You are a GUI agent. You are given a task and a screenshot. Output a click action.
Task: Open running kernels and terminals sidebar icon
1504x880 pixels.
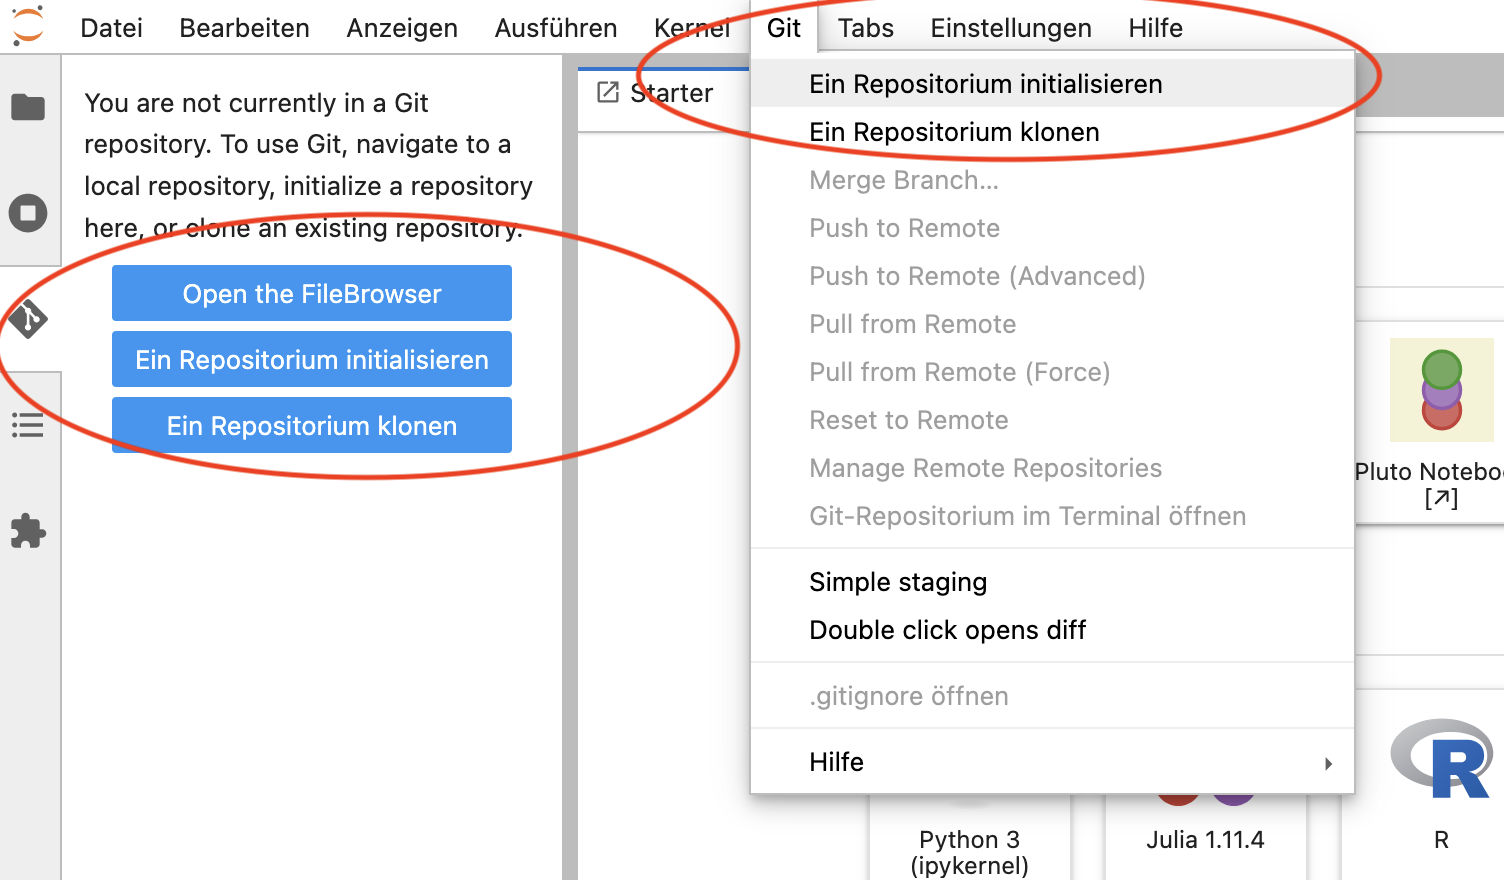28,213
